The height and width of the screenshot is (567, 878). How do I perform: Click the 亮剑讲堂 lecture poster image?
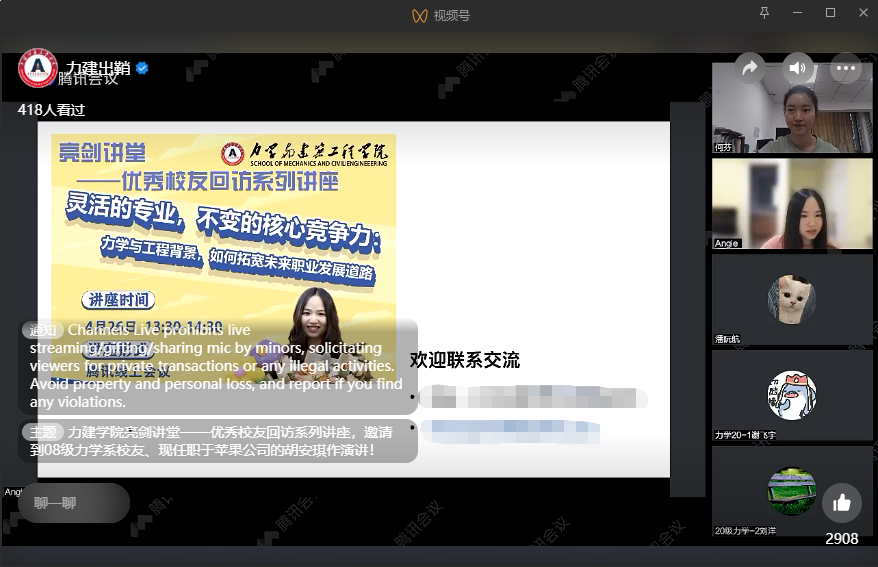point(224,240)
